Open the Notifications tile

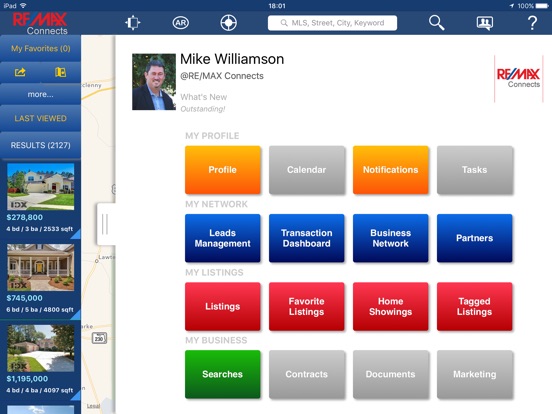(390, 170)
